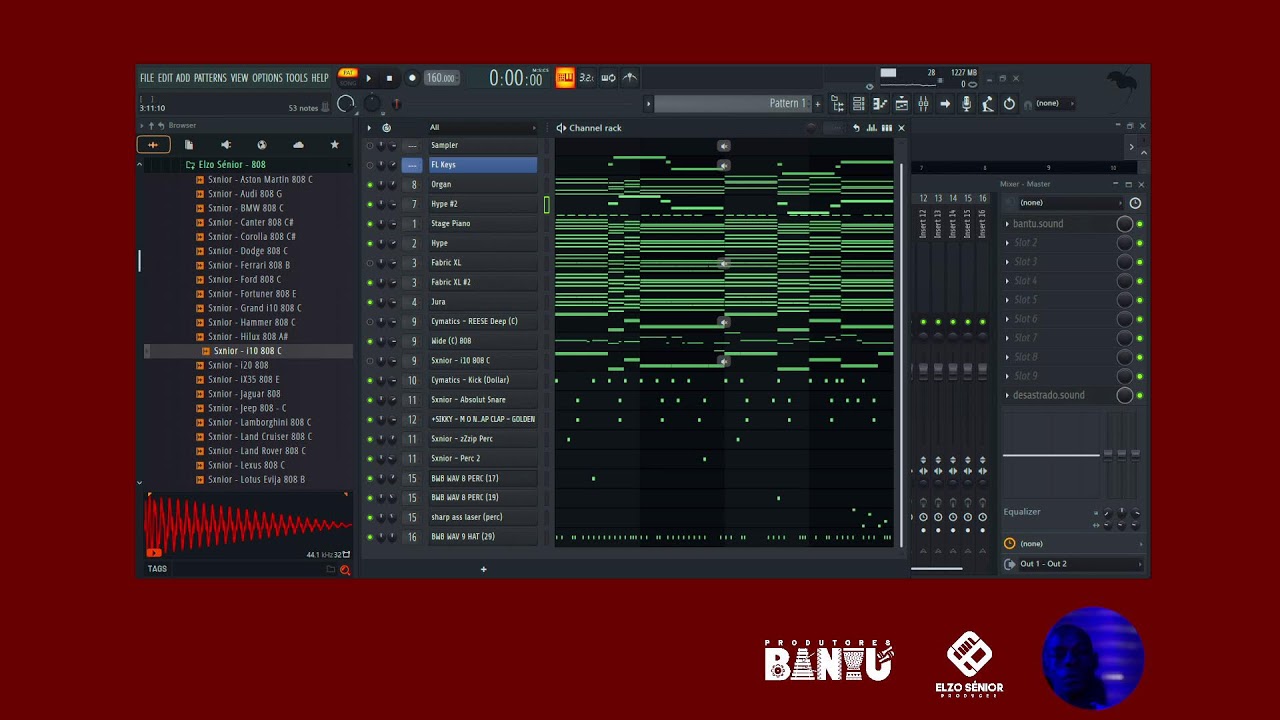Click the Record button
This screenshot has height=720, width=1280.
tap(411, 78)
